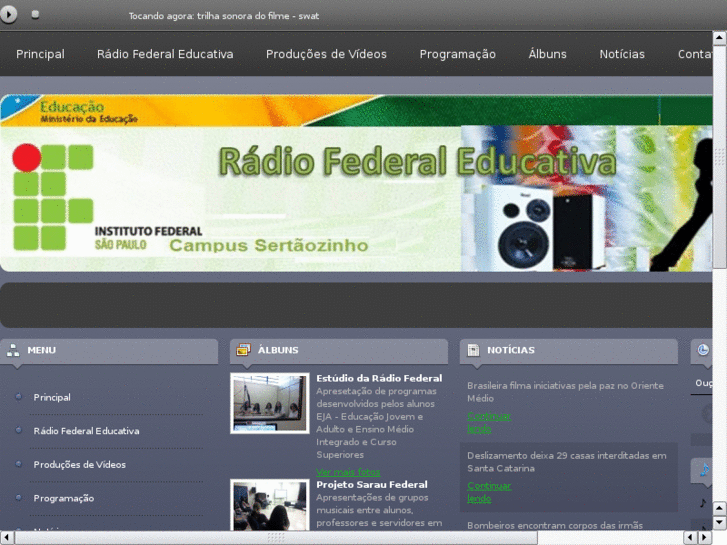727x545 pixels.
Task: Open Rádio Federal Educativa in top navigation
Action: coord(165,54)
